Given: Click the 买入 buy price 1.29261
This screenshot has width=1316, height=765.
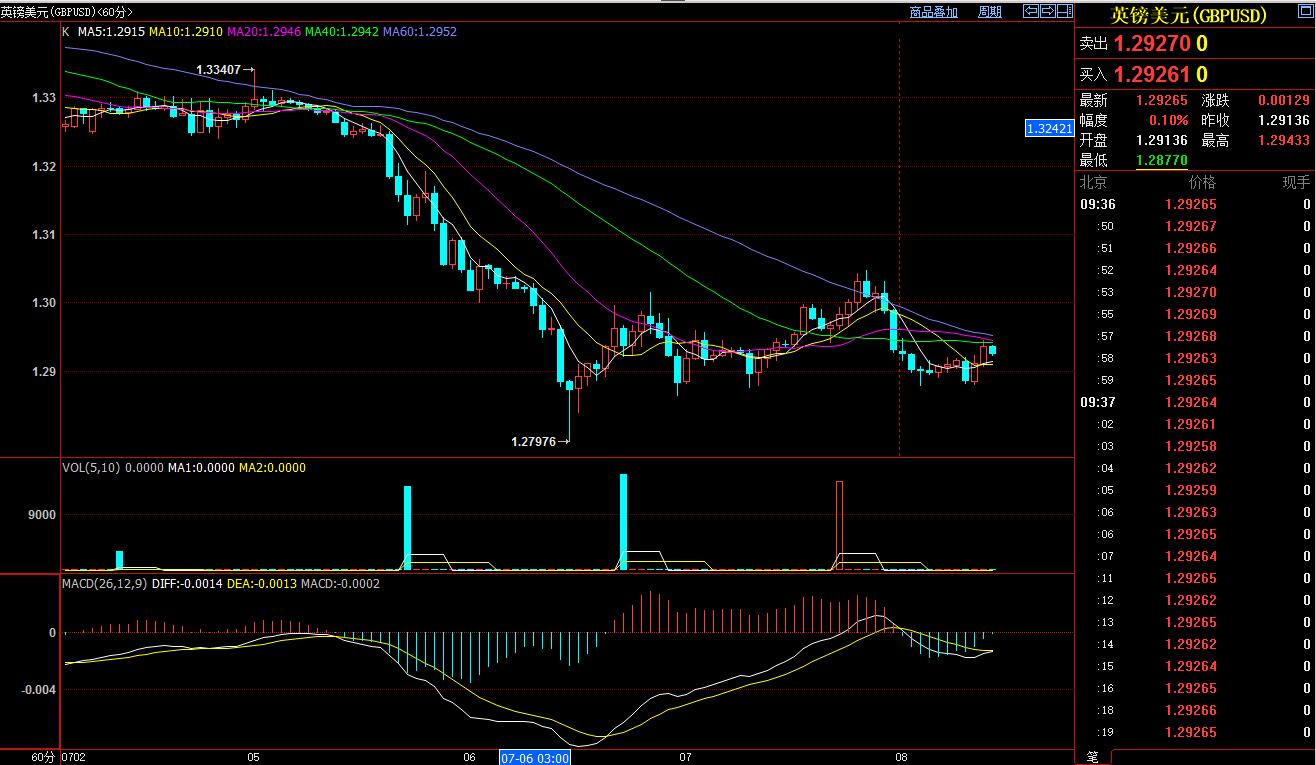Looking at the screenshot, I should point(1152,75).
